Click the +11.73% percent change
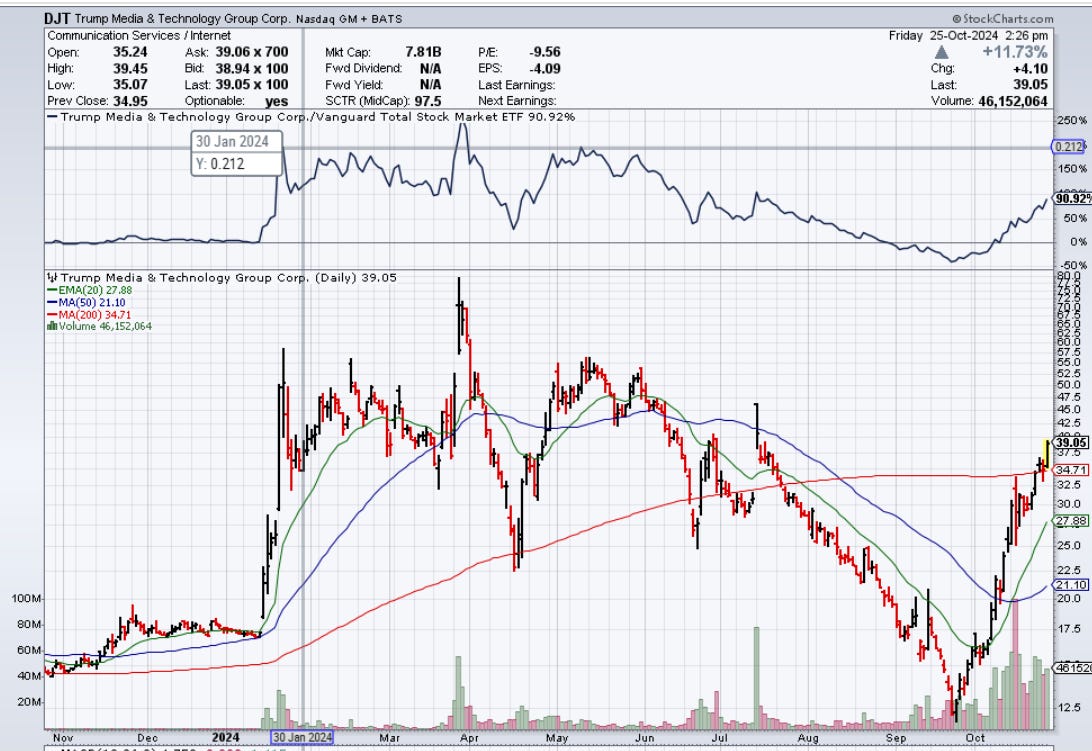Viewport: 1092px width, 751px height. point(1015,52)
